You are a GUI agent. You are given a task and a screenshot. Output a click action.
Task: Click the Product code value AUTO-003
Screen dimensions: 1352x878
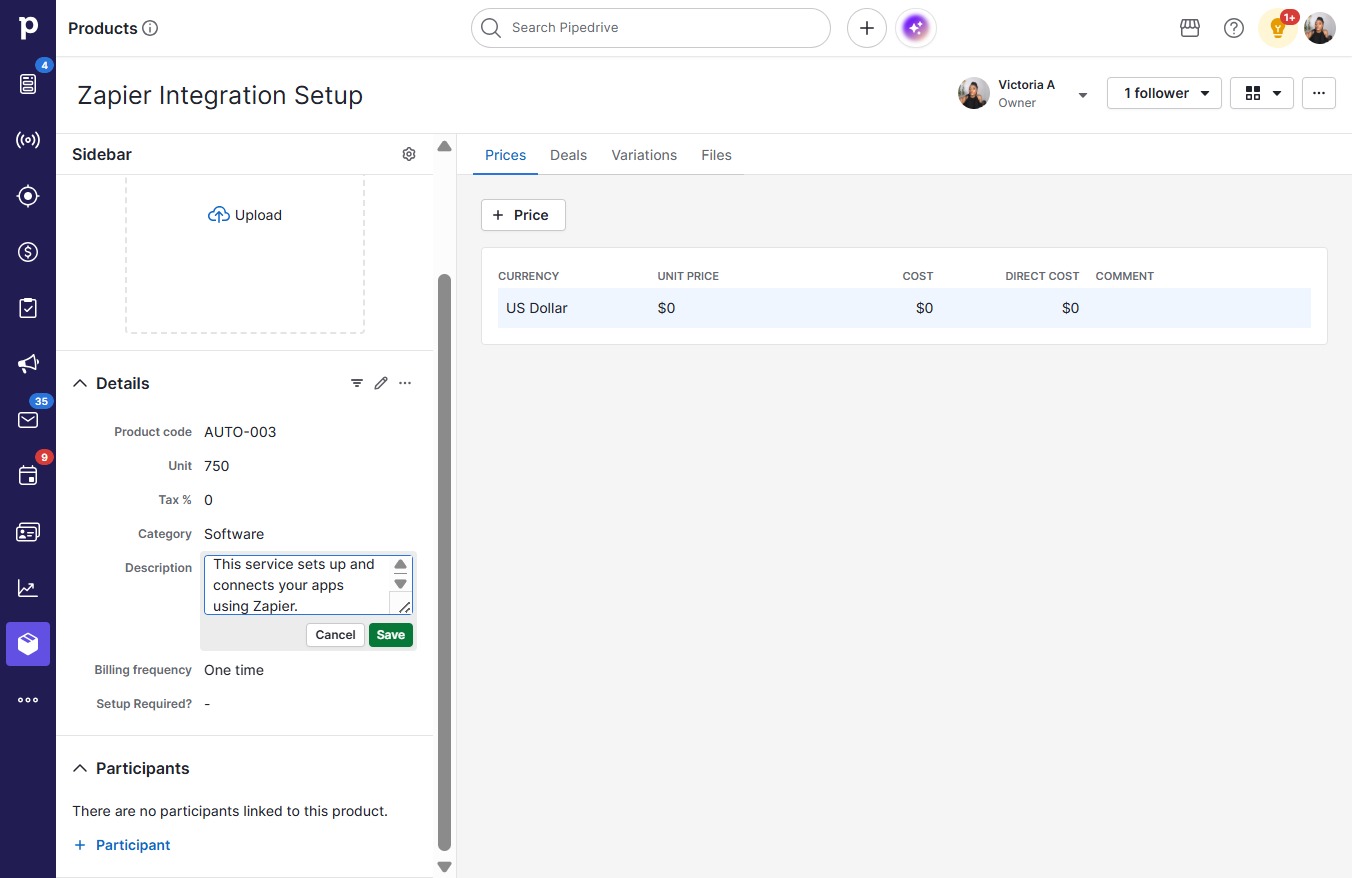(x=240, y=432)
